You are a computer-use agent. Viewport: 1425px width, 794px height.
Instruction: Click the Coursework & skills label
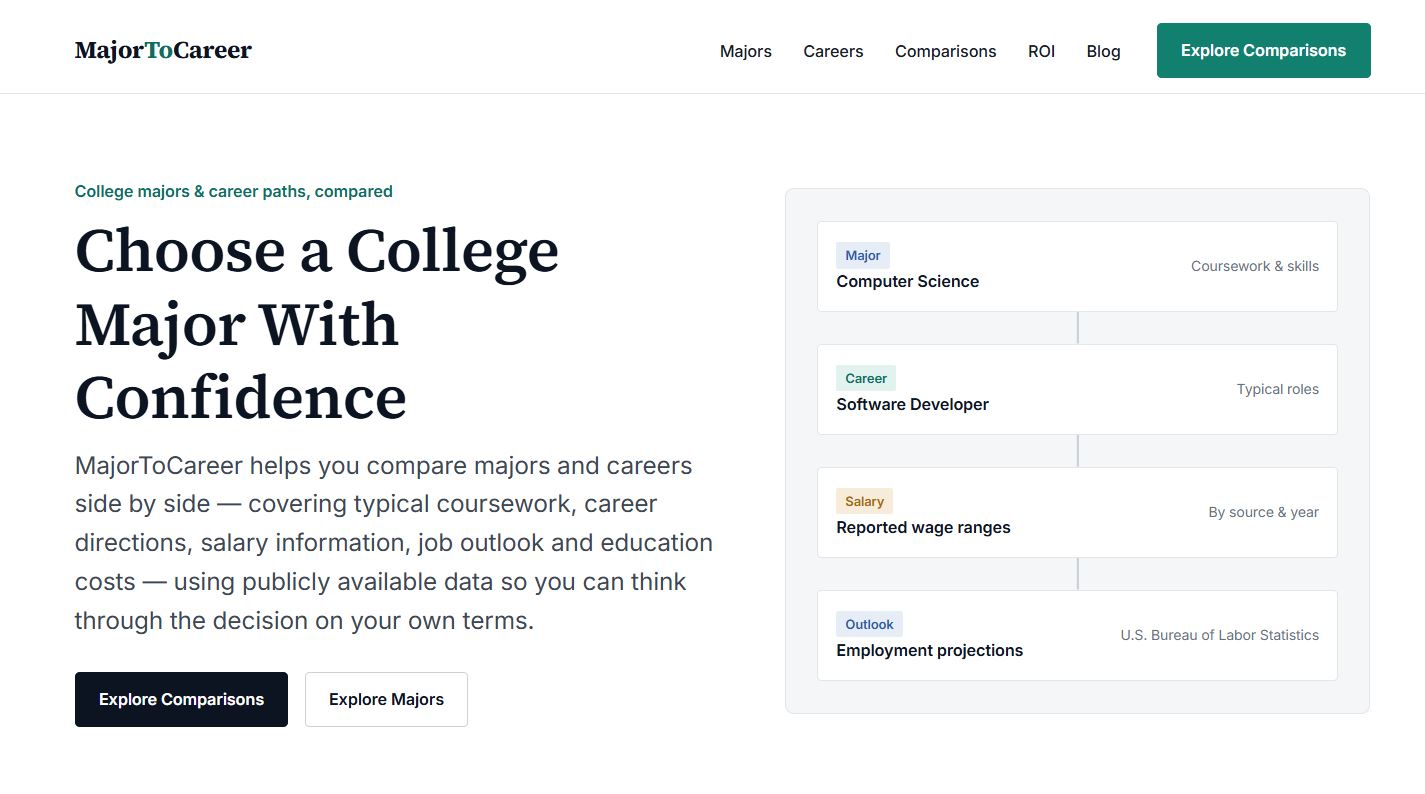pyautogui.click(x=1254, y=266)
